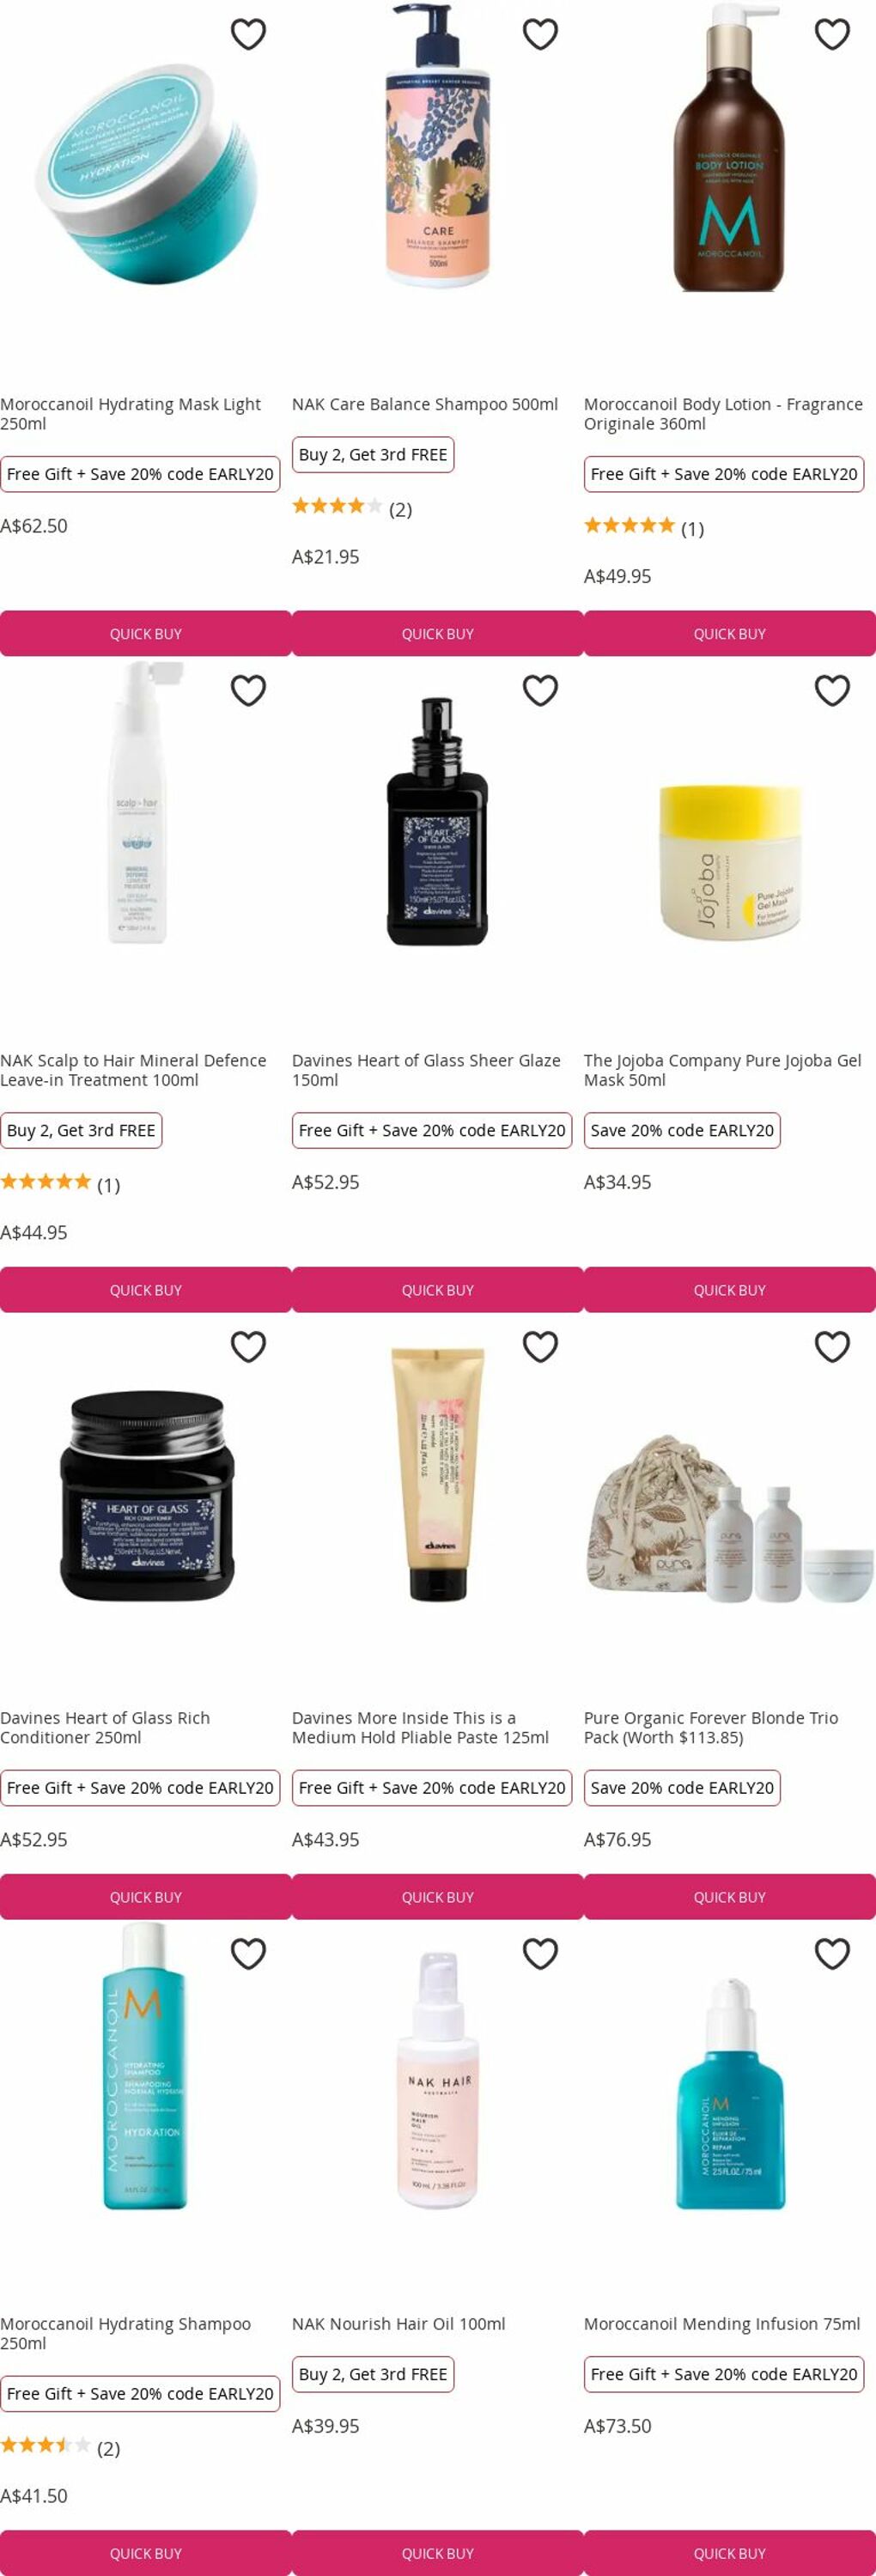Image resolution: width=876 pixels, height=2576 pixels.
Task: View Moroccanoil Mending Infusion bottle image
Action: point(730,2093)
